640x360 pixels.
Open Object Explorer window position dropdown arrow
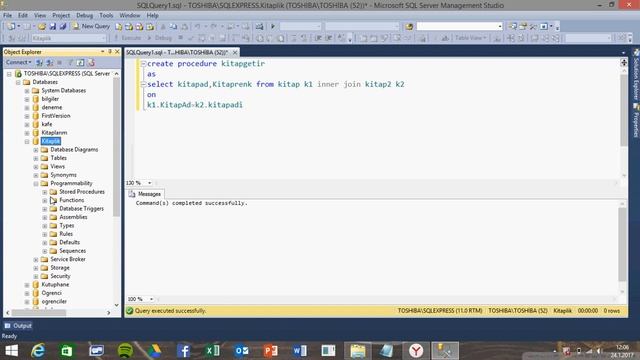(102, 52)
